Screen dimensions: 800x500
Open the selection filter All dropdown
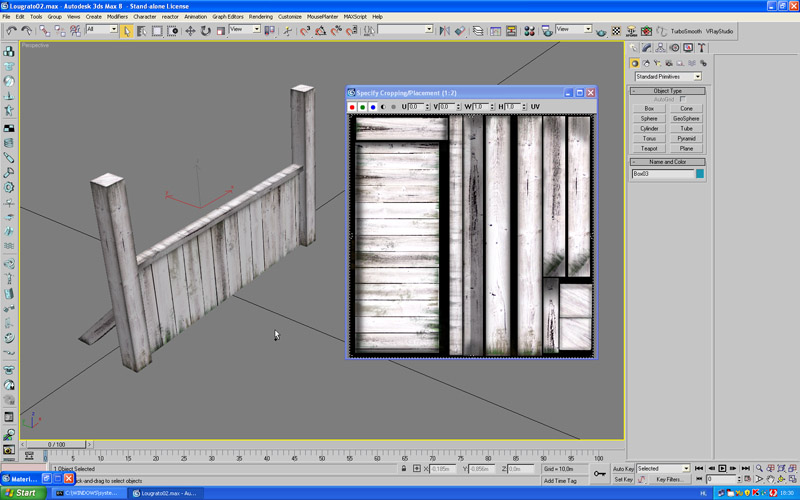coord(115,30)
